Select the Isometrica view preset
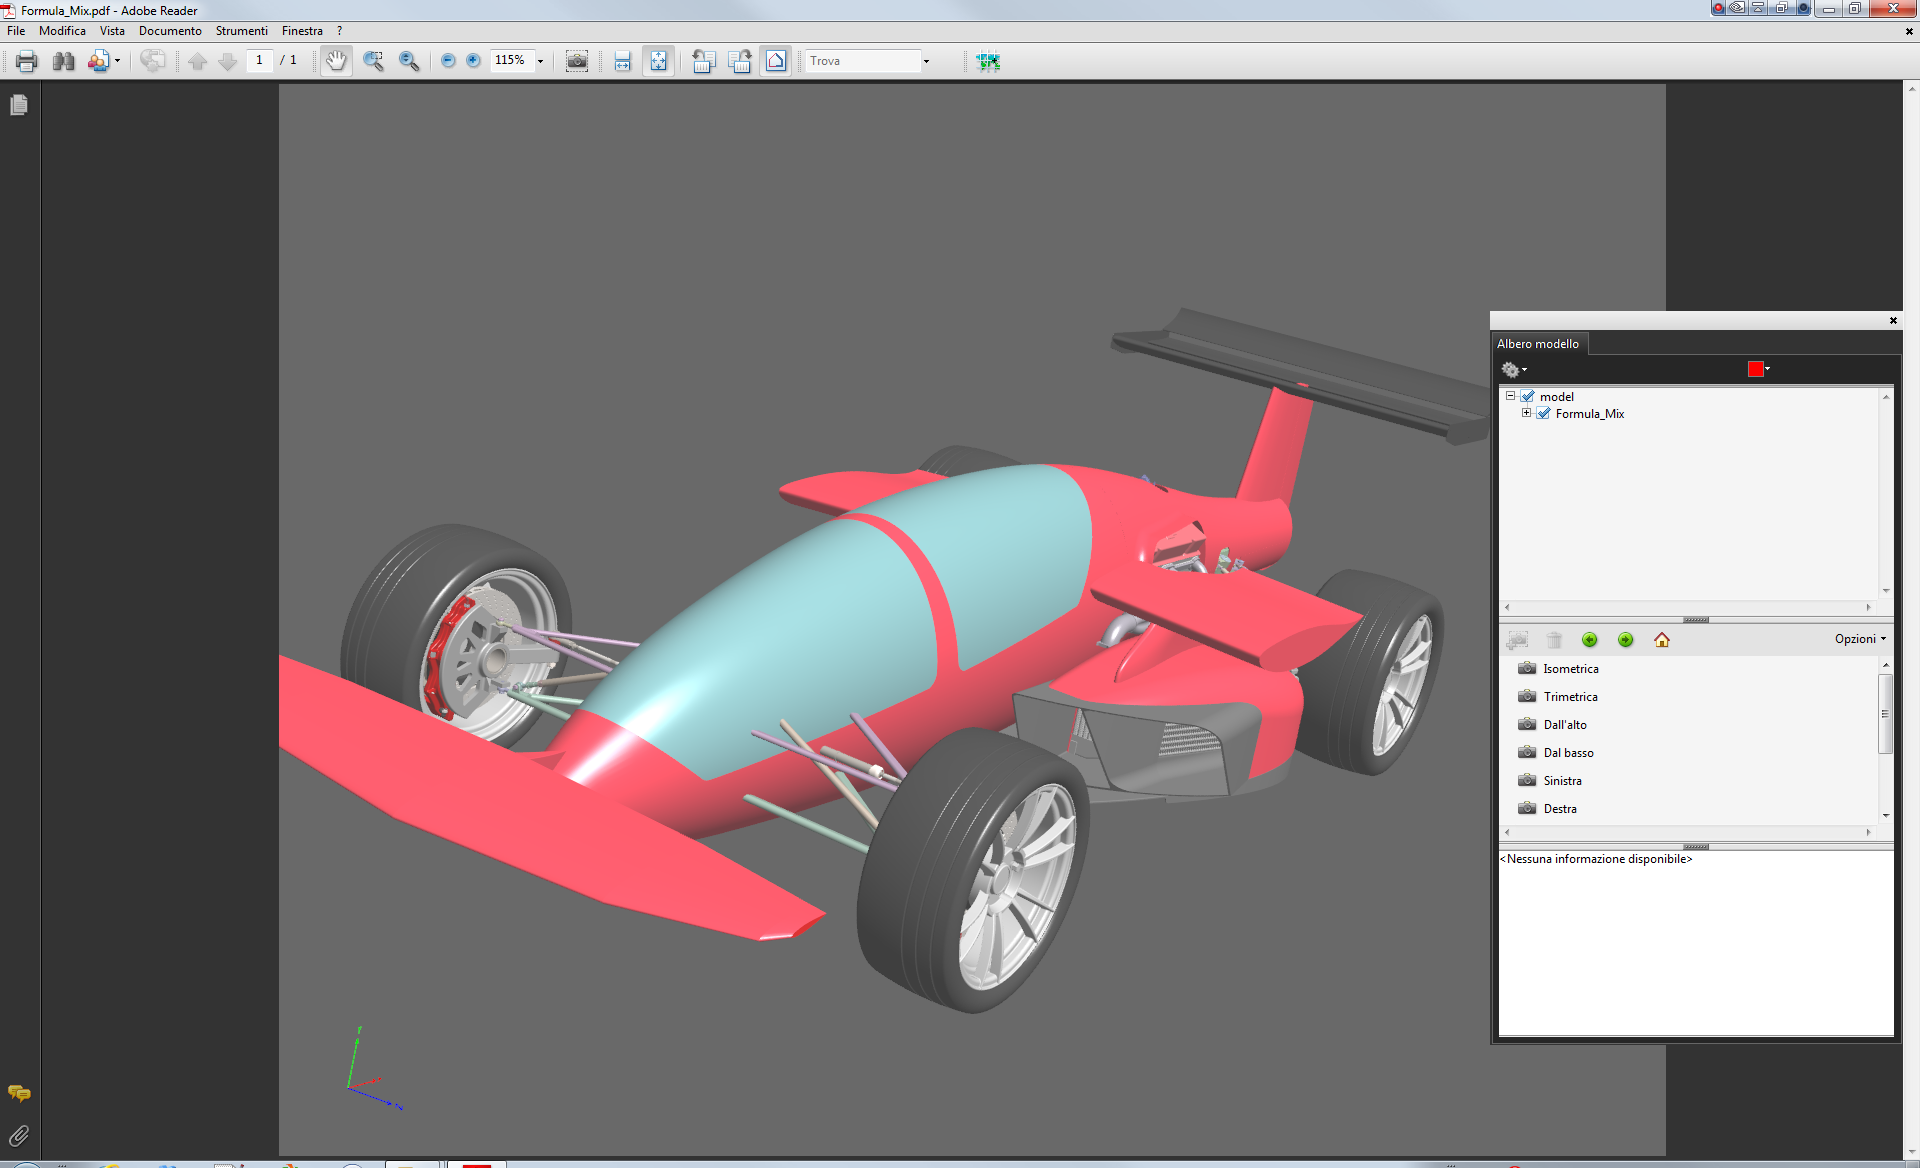Viewport: 1920px width, 1168px height. click(x=1568, y=668)
